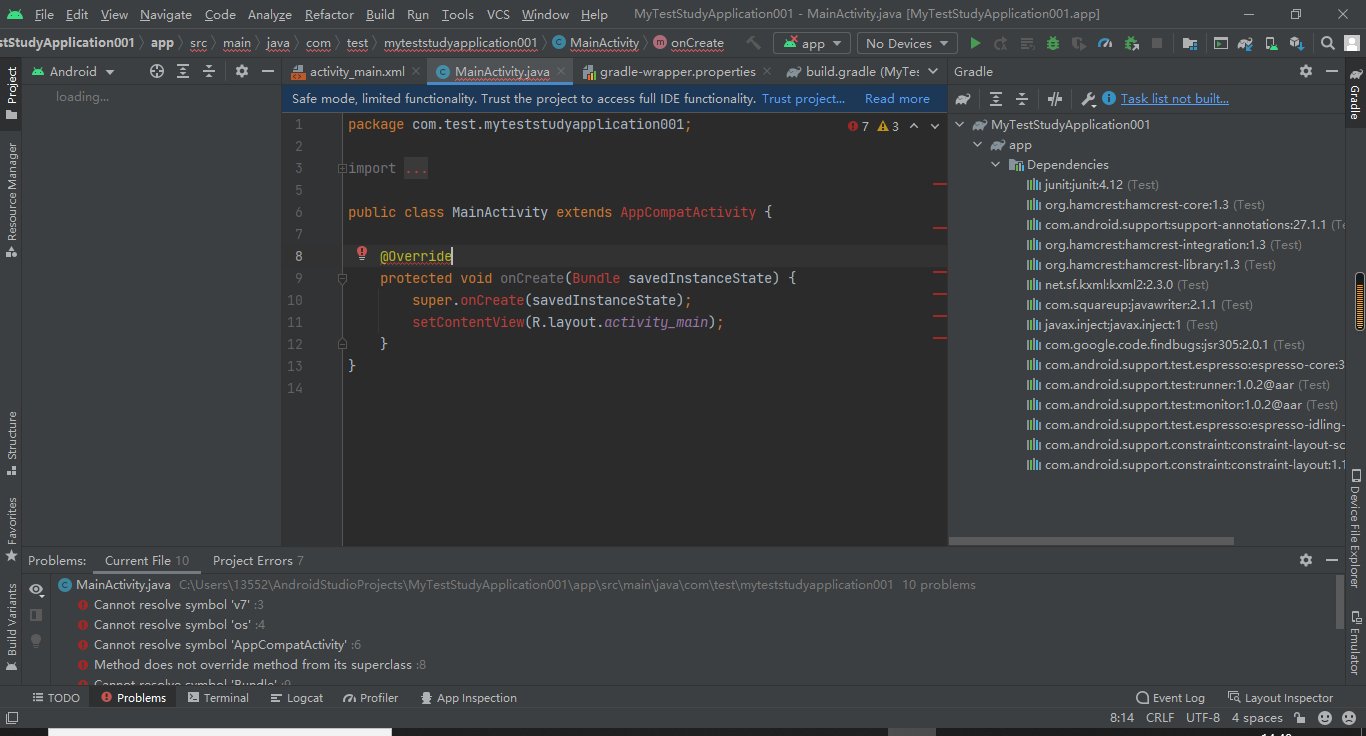Viewport: 1366px width, 736px height.
Task: Open the No Devices selector dropdown
Action: coord(906,43)
